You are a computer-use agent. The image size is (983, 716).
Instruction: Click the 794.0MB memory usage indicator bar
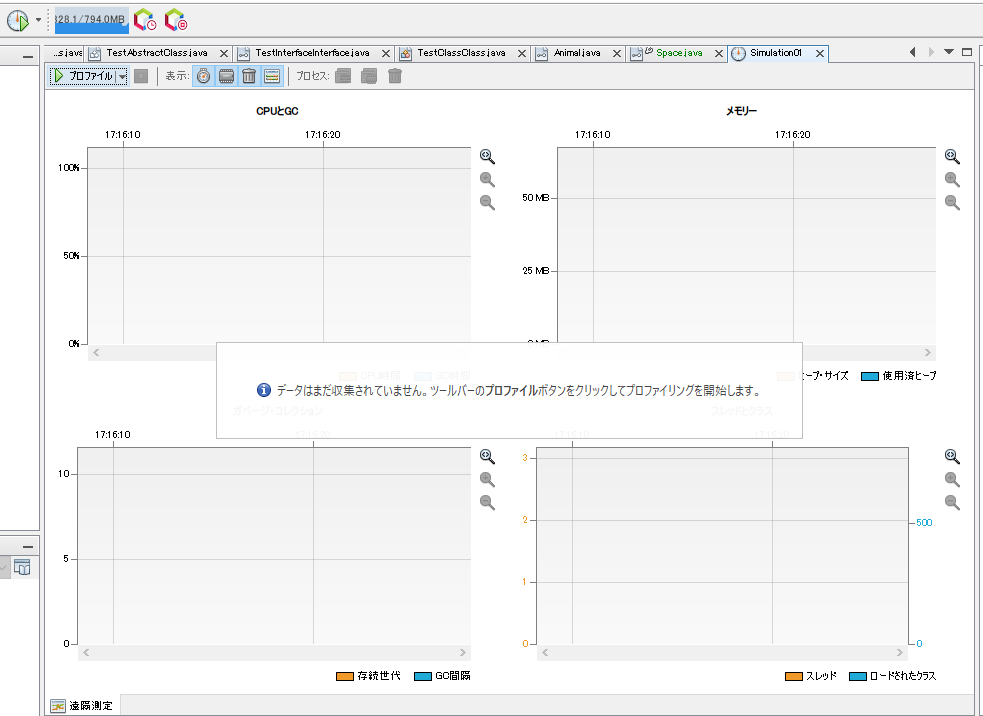[92, 20]
